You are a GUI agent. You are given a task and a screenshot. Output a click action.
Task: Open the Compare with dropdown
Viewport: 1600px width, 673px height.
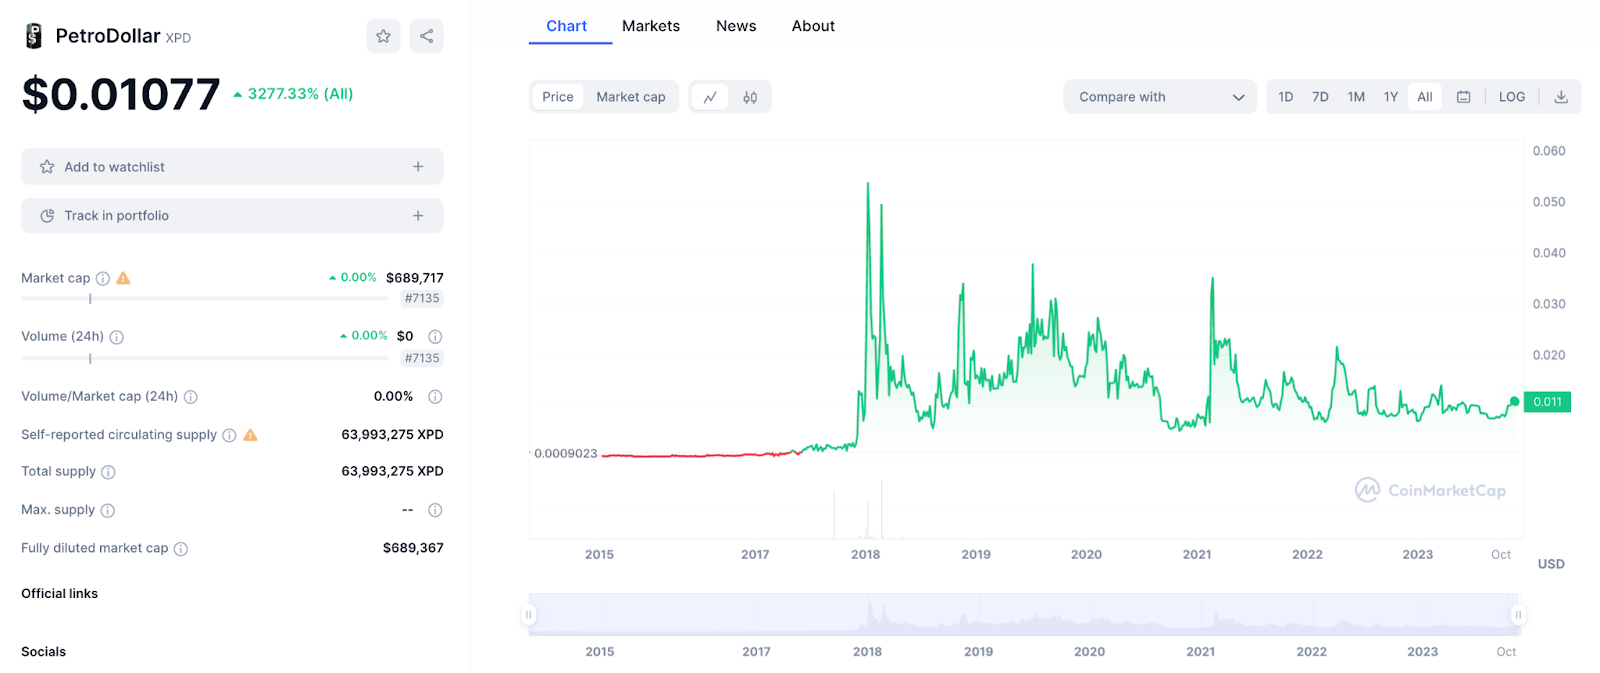pos(1160,97)
